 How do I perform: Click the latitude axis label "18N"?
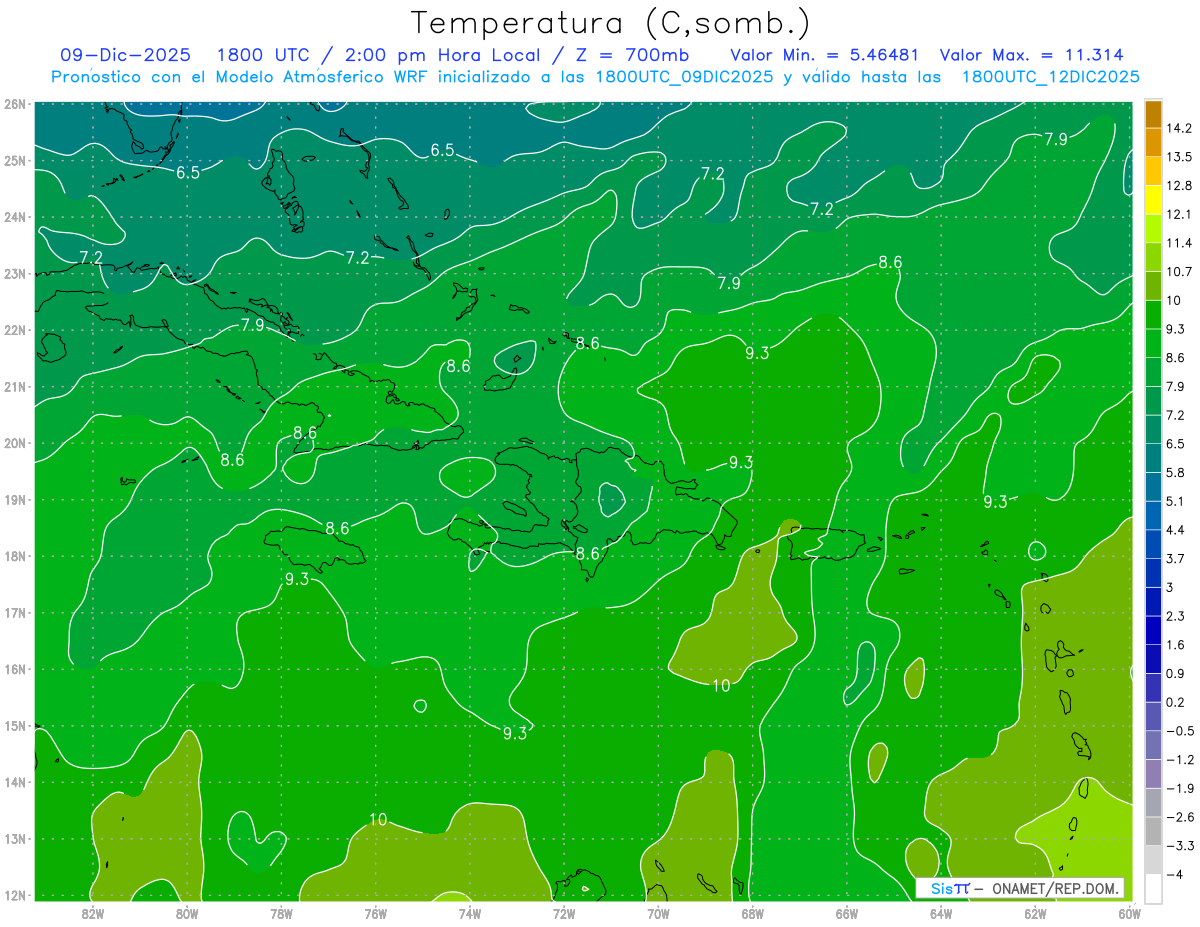[x=14, y=556]
